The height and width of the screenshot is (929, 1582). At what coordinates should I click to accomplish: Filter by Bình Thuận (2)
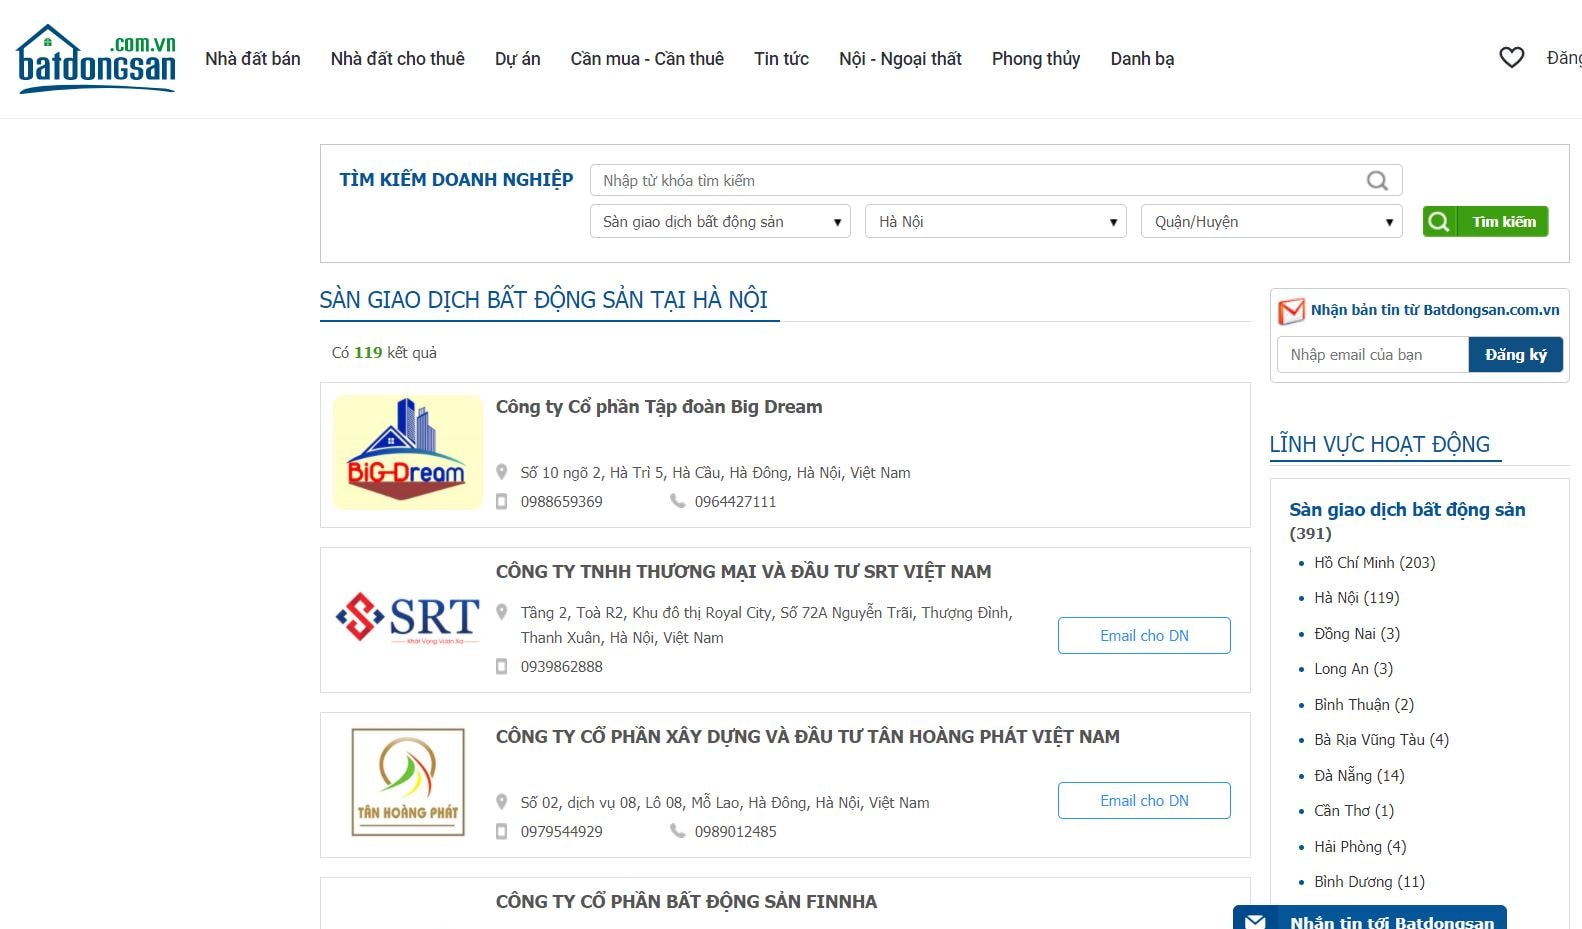click(1364, 705)
